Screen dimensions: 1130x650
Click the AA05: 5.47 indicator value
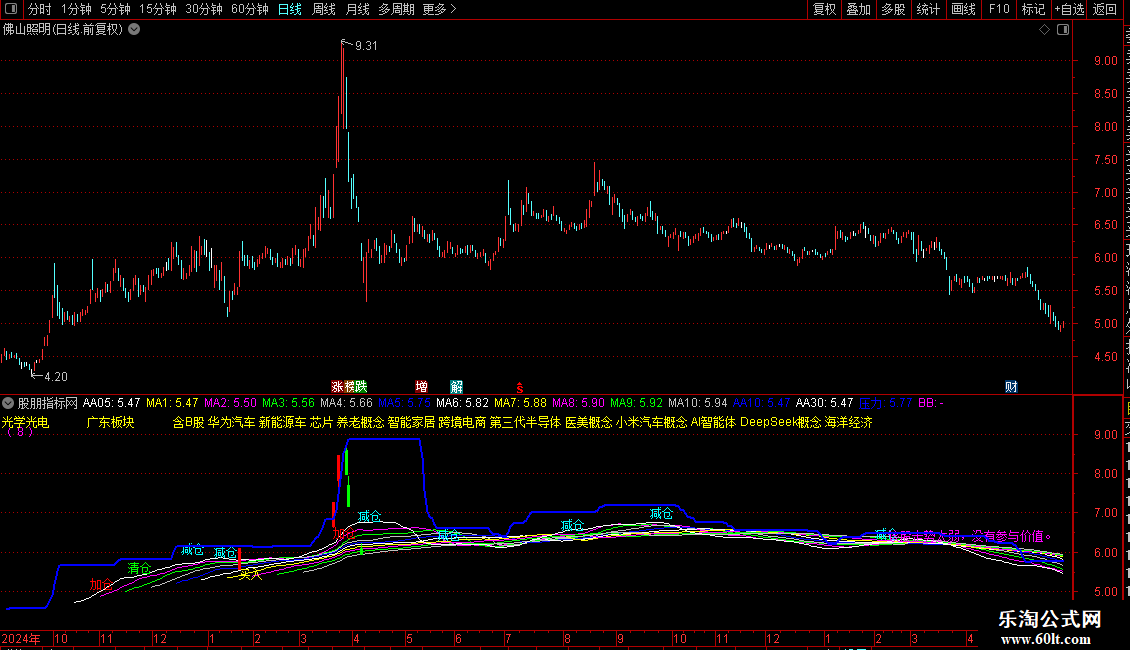pos(112,404)
